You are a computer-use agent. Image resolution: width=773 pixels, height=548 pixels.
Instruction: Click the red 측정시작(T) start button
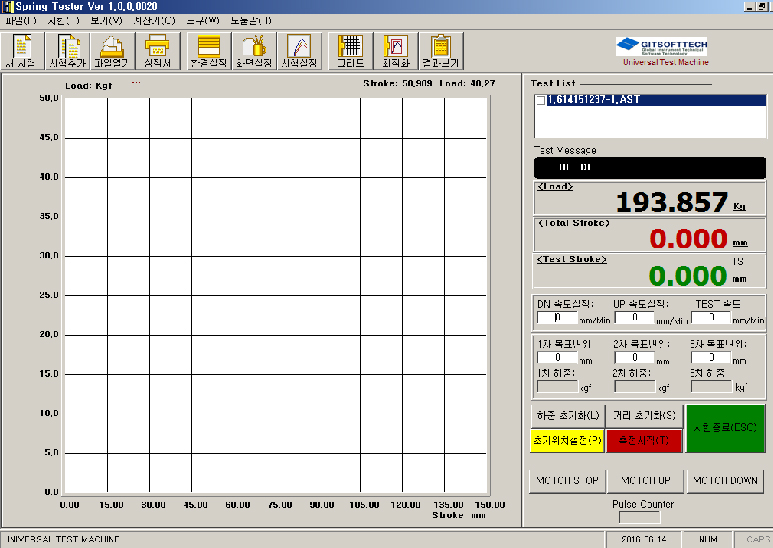[x=644, y=440]
